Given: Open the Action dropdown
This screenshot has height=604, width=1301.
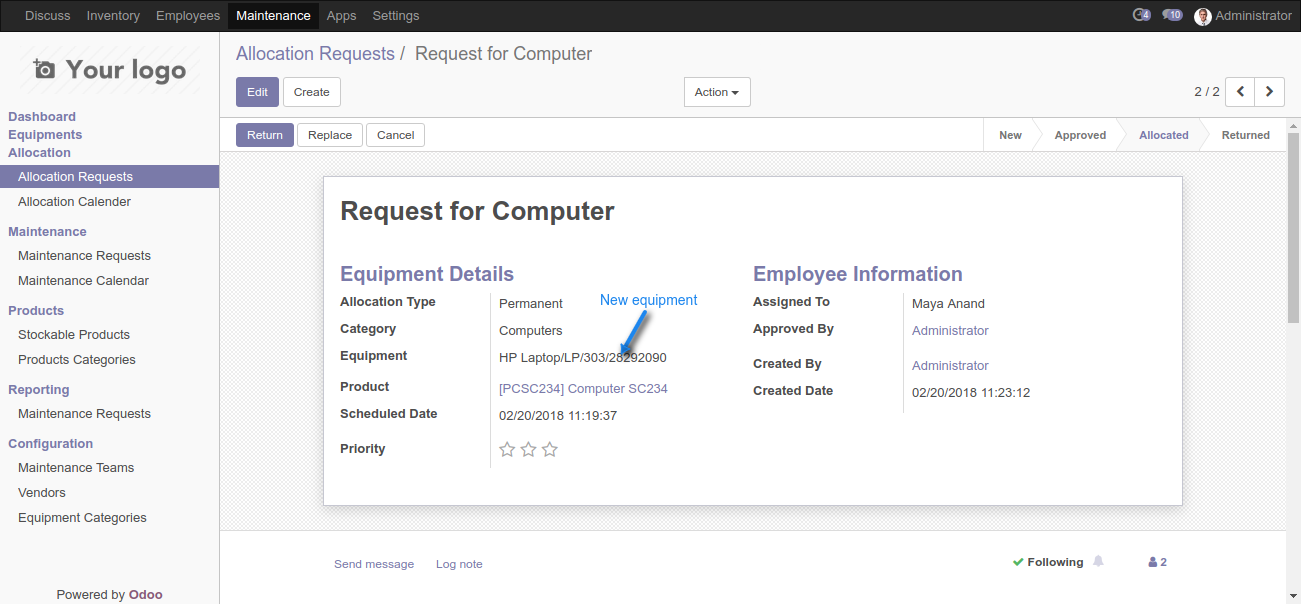Looking at the screenshot, I should tap(717, 92).
